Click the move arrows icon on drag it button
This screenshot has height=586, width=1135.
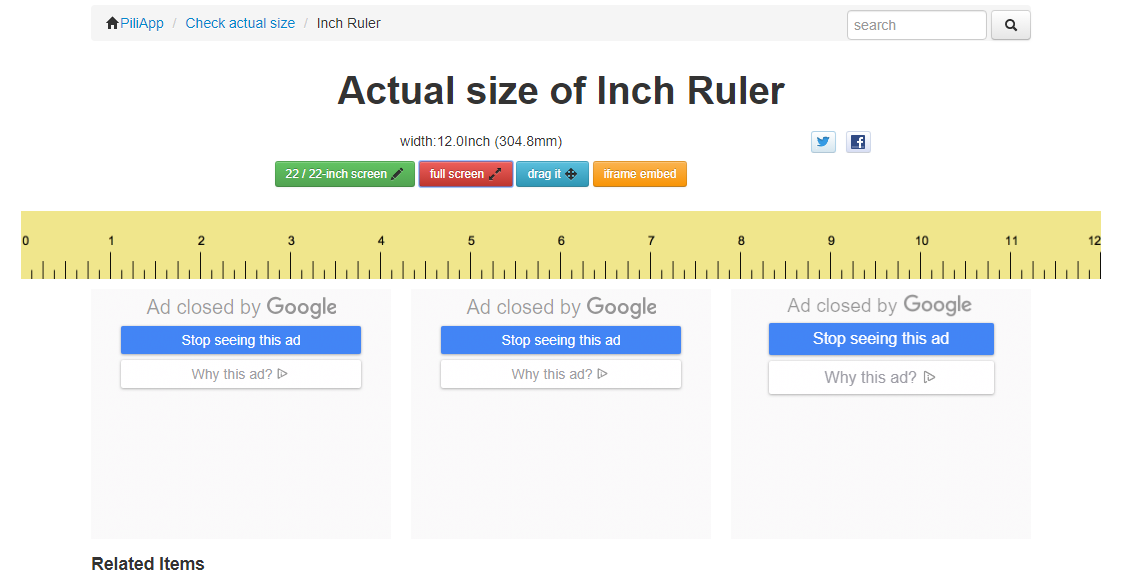pyautogui.click(x=571, y=173)
